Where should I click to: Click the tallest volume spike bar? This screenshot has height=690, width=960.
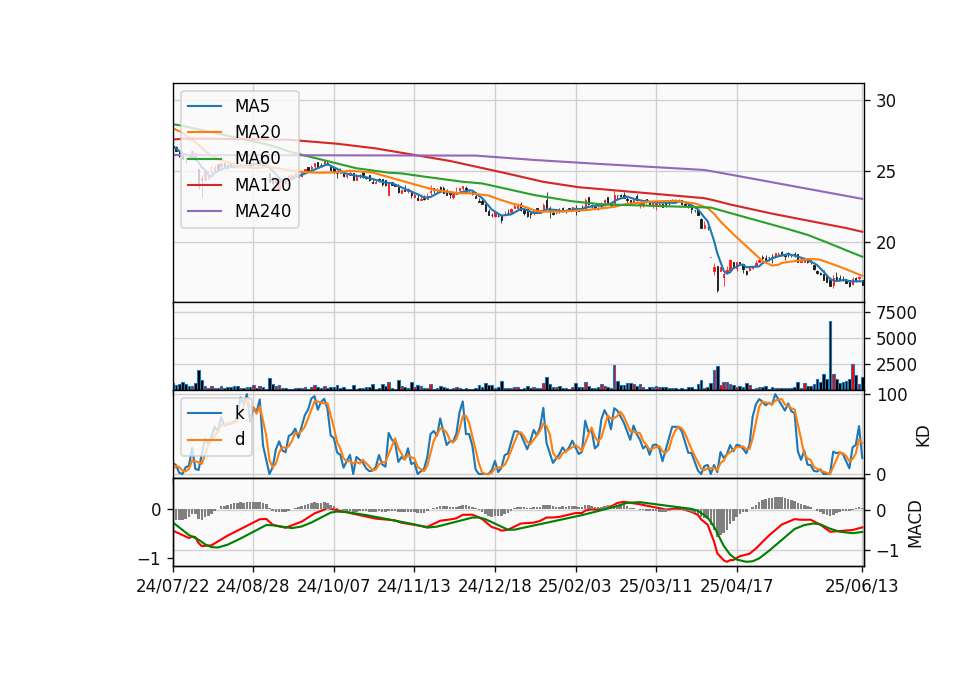tap(831, 356)
